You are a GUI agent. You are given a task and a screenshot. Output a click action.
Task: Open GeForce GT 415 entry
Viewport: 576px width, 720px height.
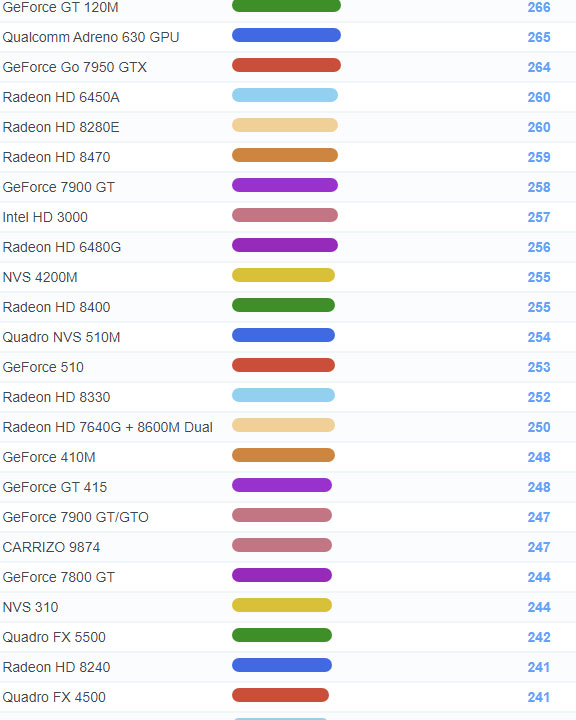pyautogui.click(x=55, y=487)
